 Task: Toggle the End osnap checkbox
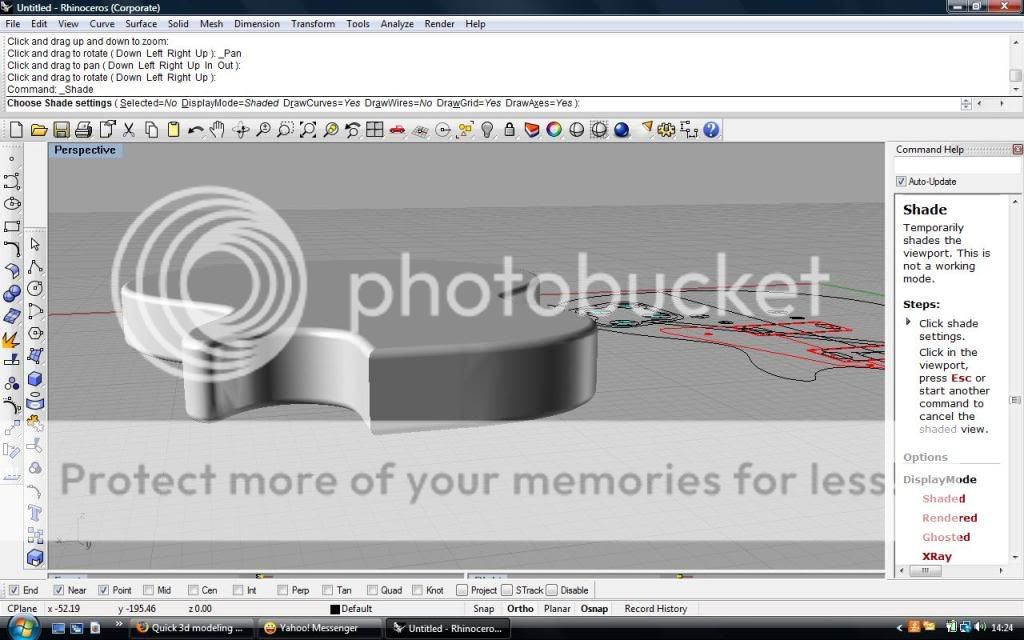point(14,590)
